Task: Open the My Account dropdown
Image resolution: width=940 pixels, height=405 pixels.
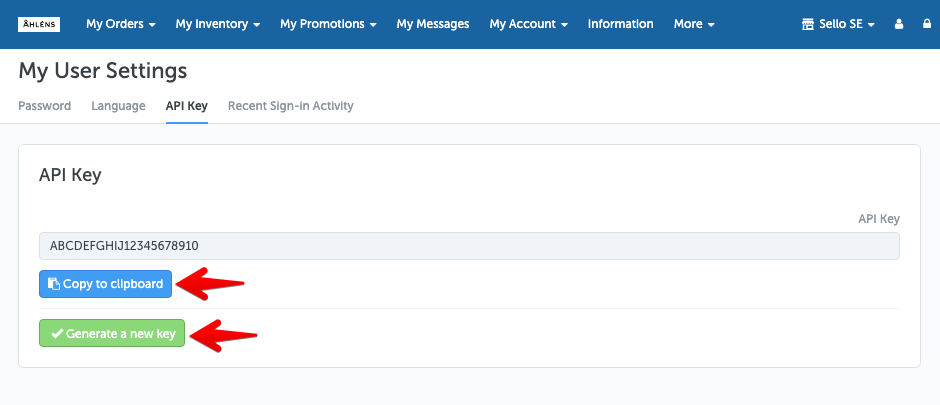Action: pyautogui.click(x=528, y=24)
